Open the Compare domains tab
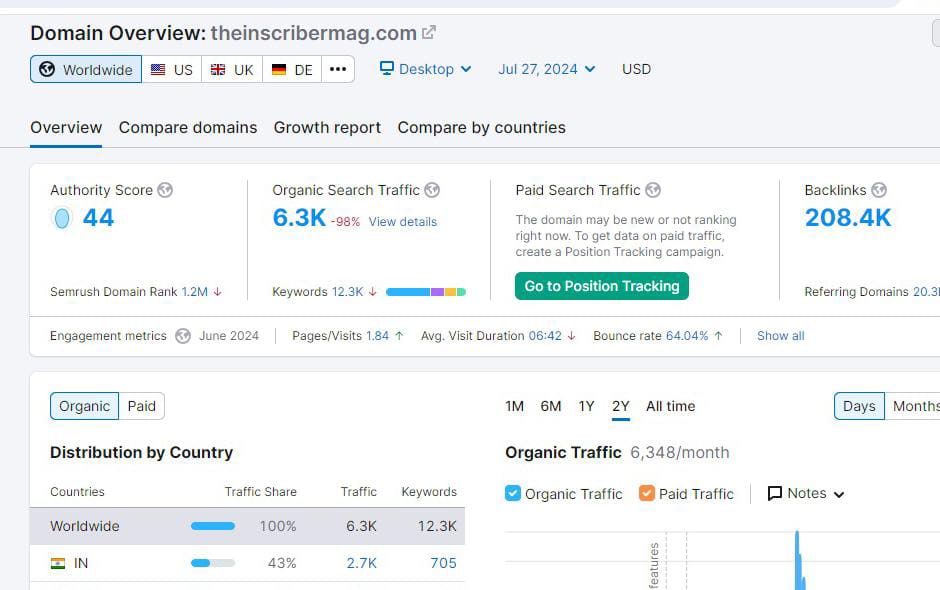Image resolution: width=940 pixels, height=590 pixels. (x=188, y=128)
